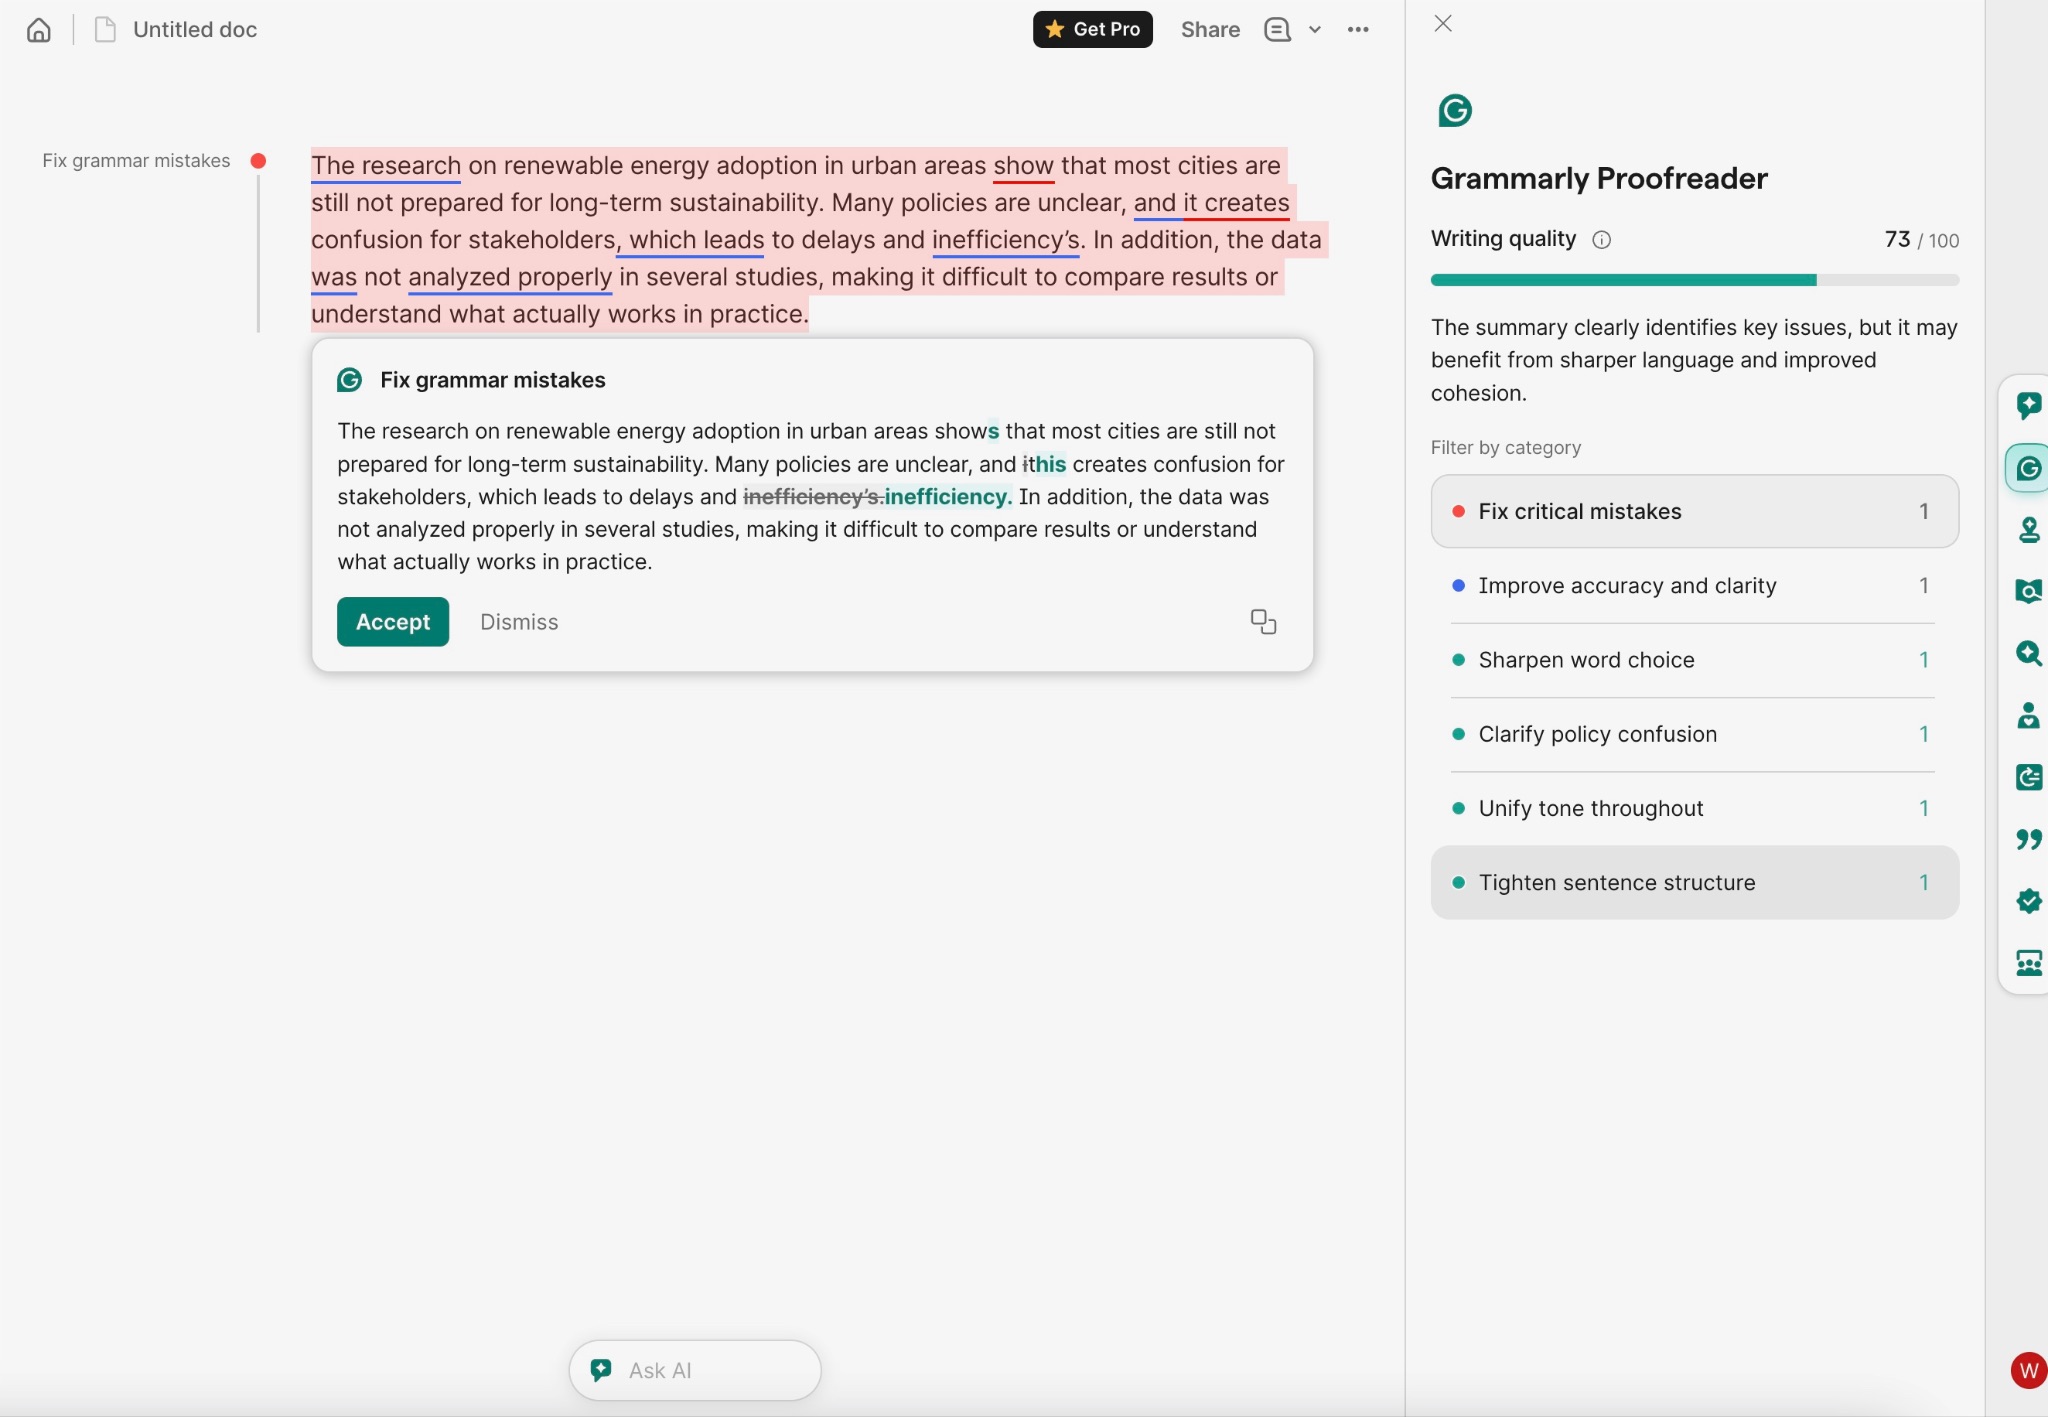Select the personalize voice icon in sidebar

(x=2029, y=716)
